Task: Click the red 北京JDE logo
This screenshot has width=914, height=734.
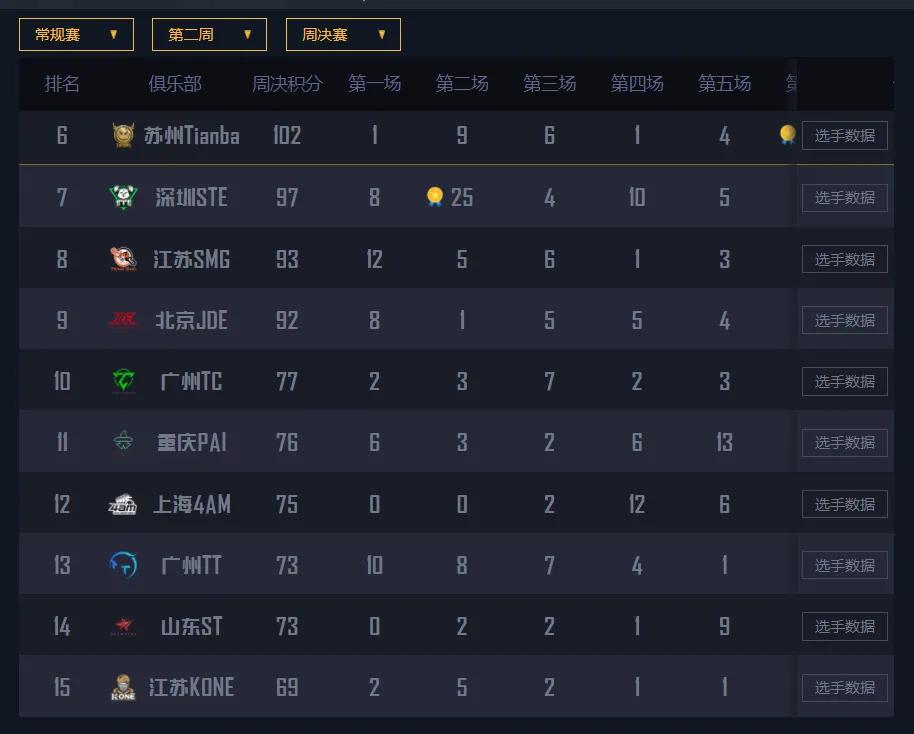Action: (x=123, y=320)
